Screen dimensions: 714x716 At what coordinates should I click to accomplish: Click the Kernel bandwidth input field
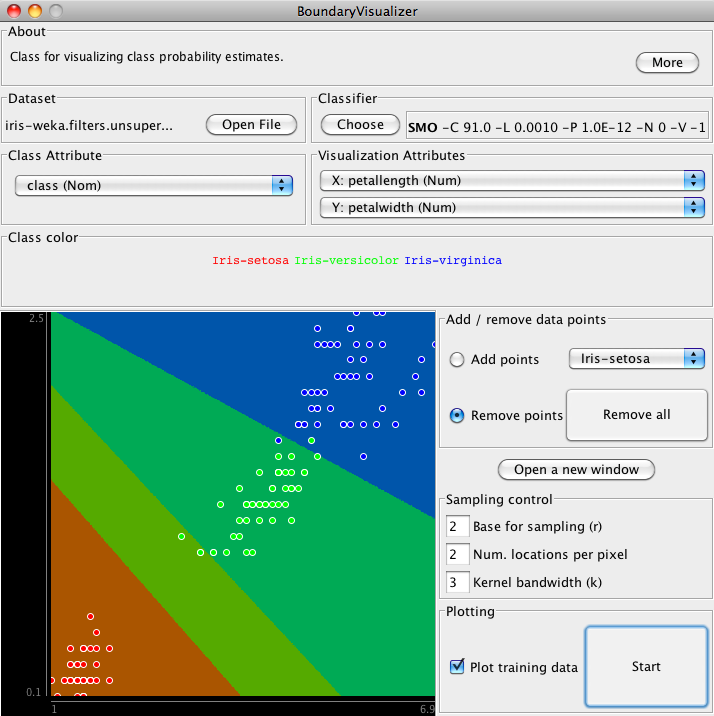[x=458, y=582]
